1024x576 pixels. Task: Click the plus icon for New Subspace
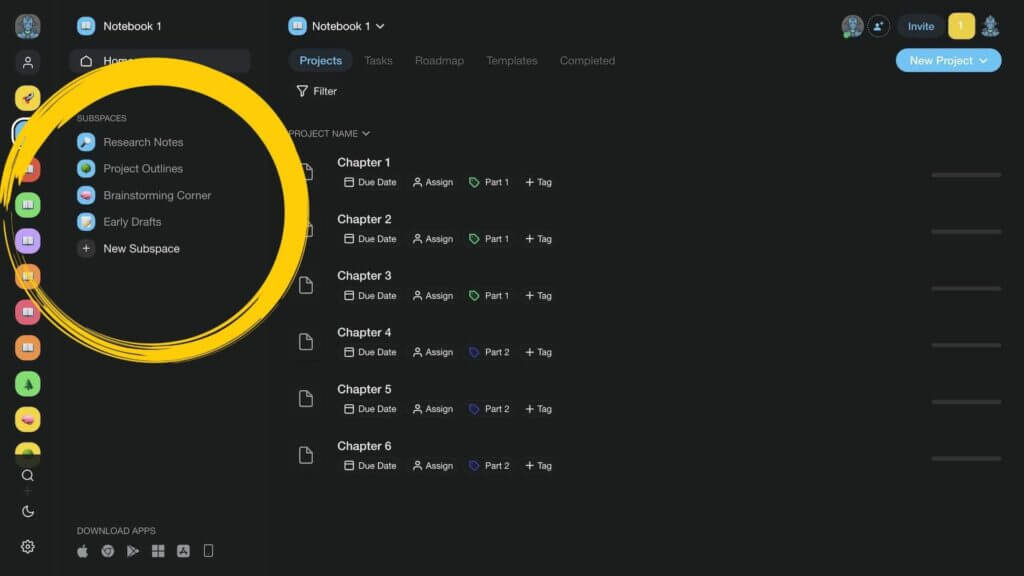[87, 248]
